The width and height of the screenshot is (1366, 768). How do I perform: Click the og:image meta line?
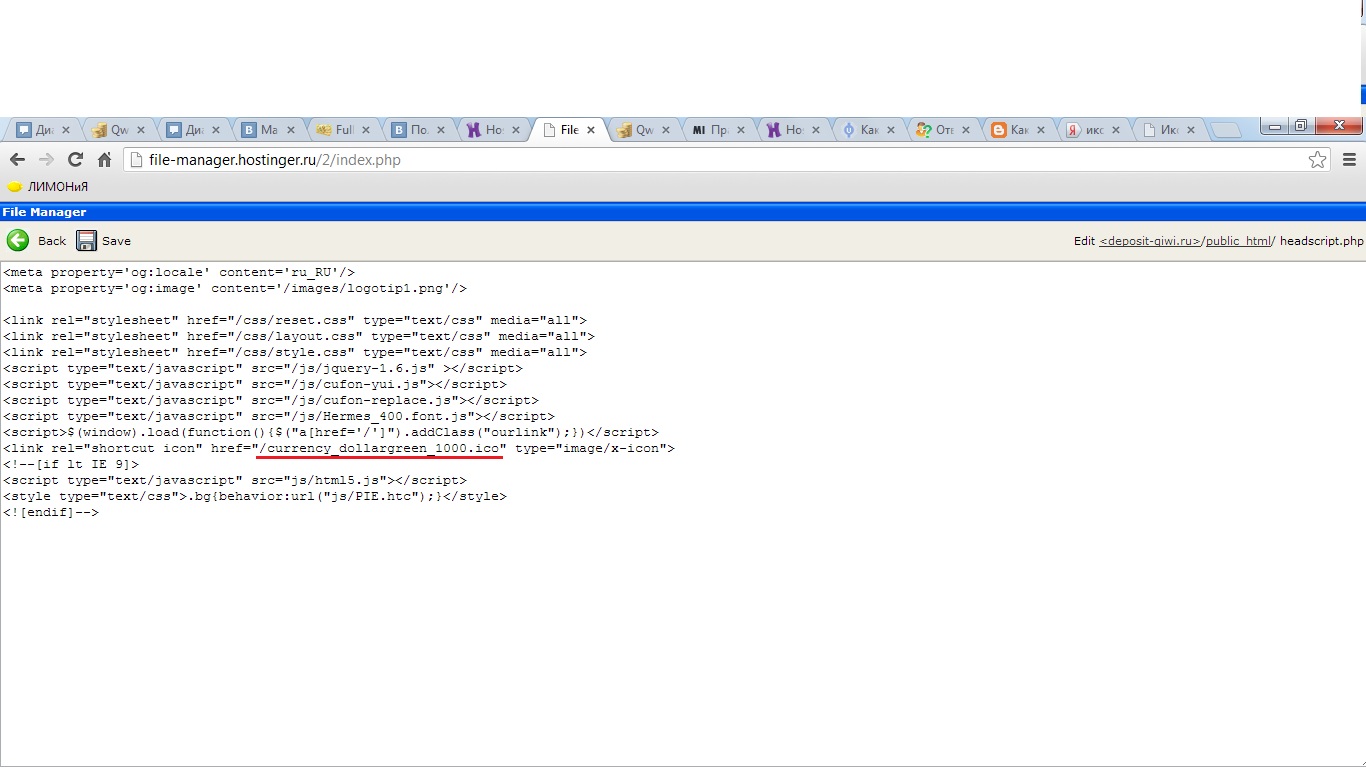pos(235,288)
